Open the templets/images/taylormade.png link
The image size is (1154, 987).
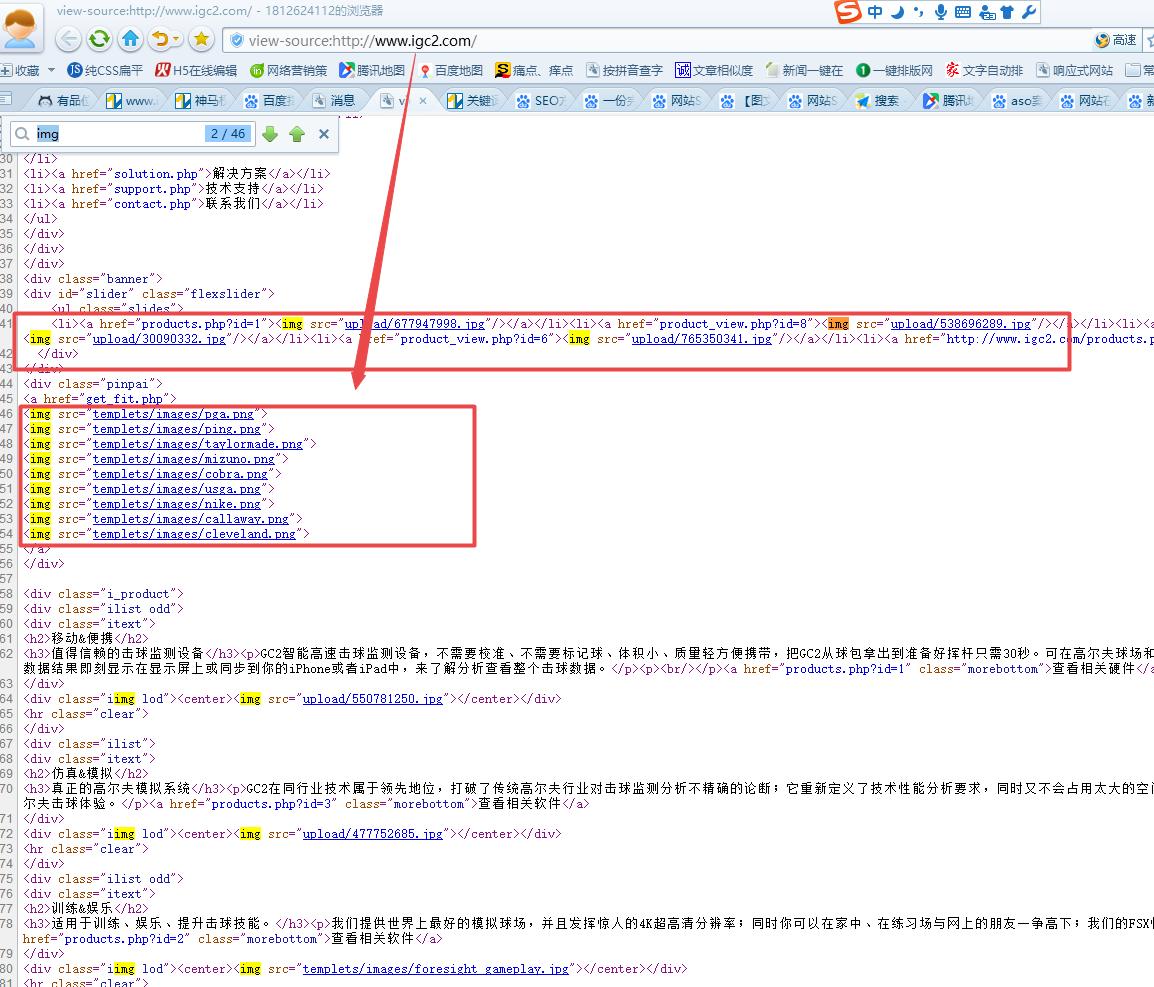pyautogui.click(x=198, y=444)
